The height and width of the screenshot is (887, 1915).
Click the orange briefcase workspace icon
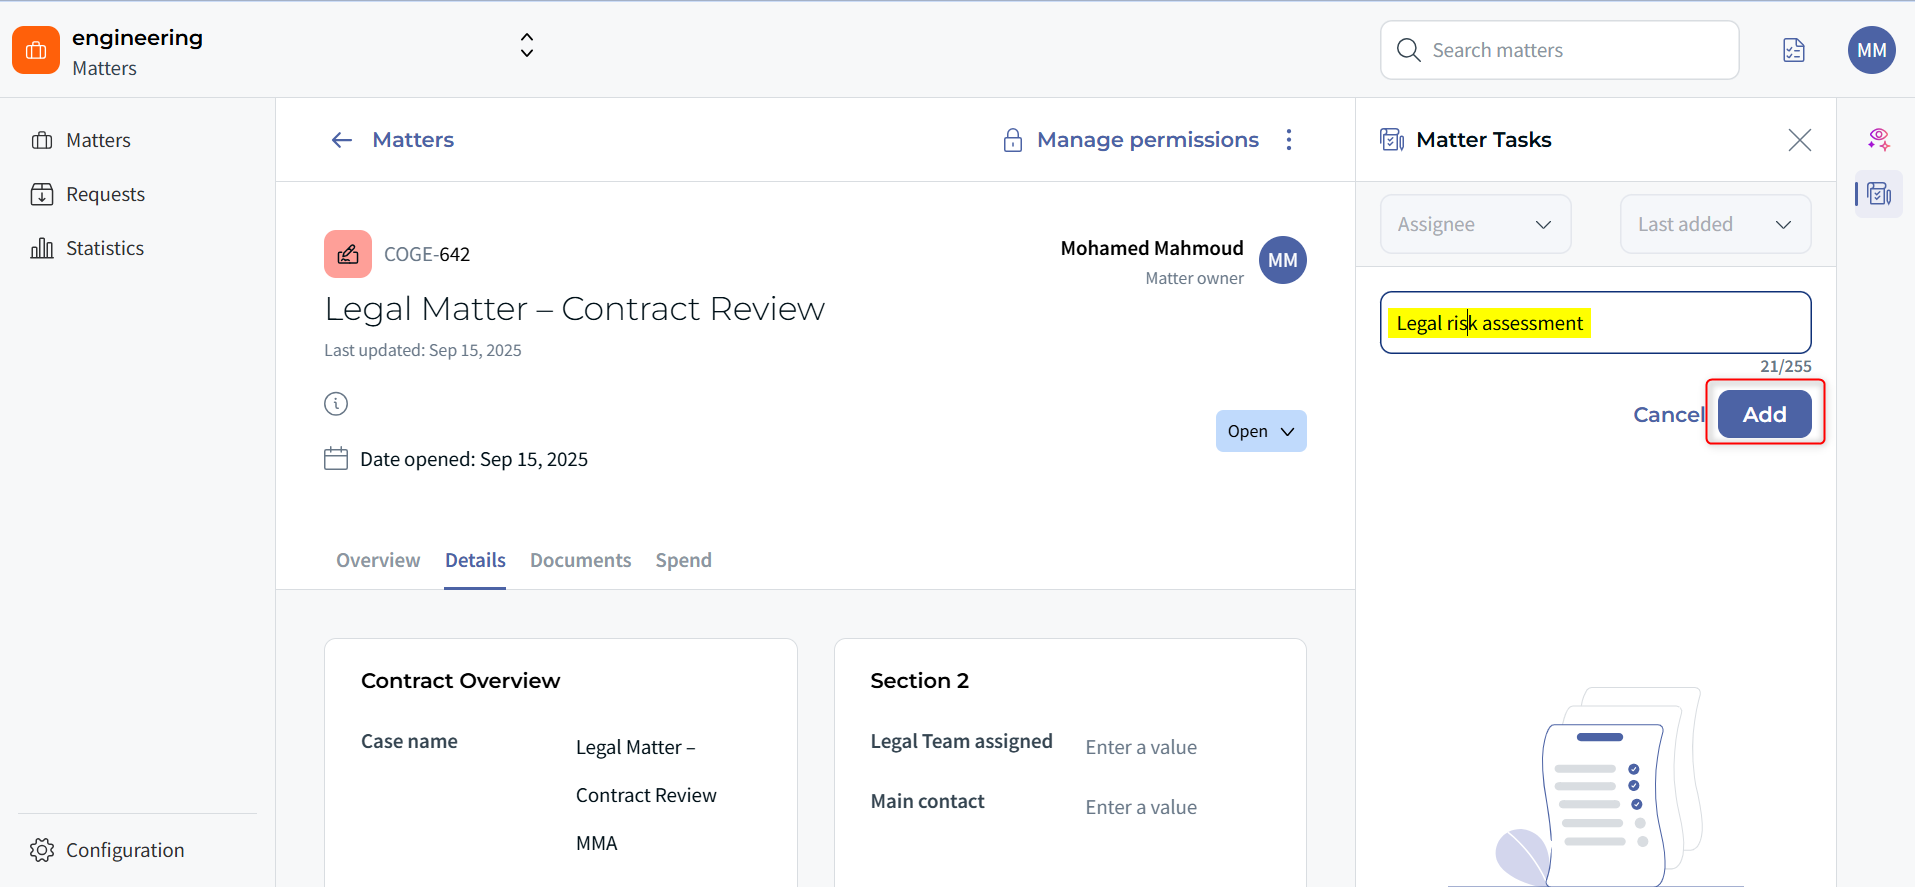click(36, 50)
